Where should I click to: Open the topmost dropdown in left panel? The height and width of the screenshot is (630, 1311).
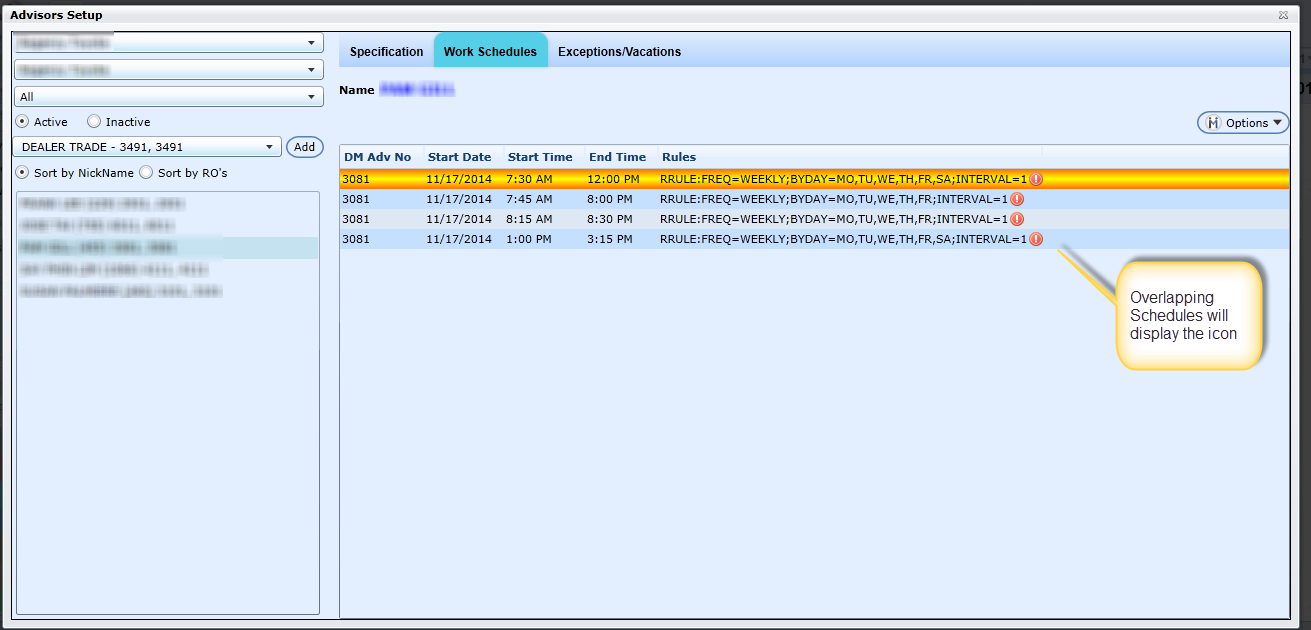click(x=311, y=43)
